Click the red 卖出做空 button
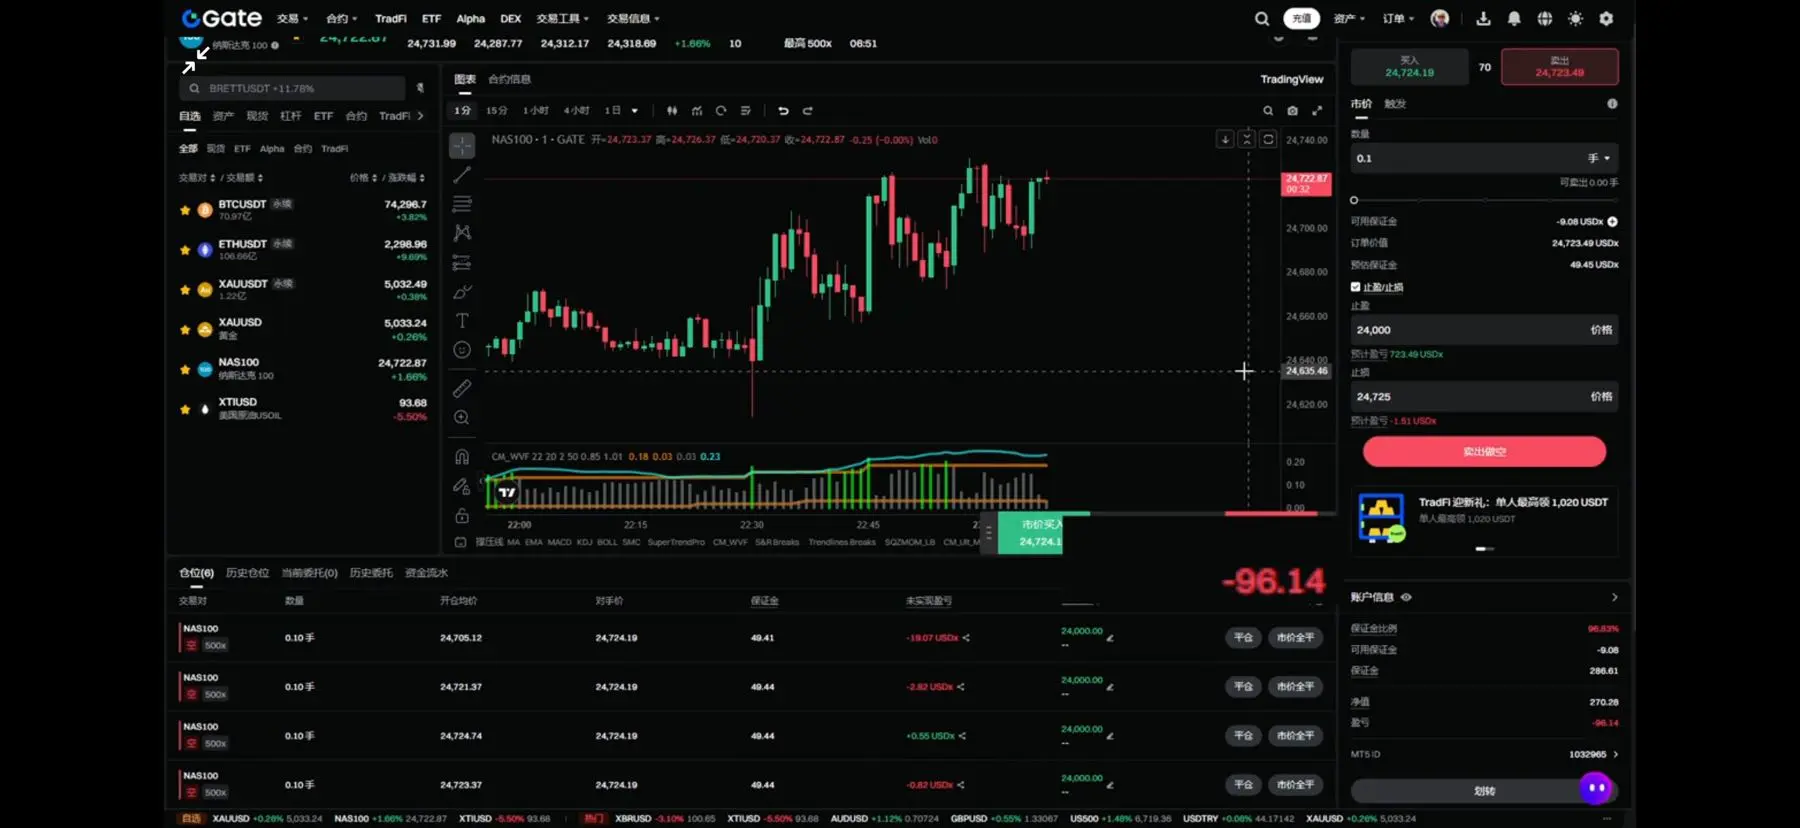 (1484, 452)
